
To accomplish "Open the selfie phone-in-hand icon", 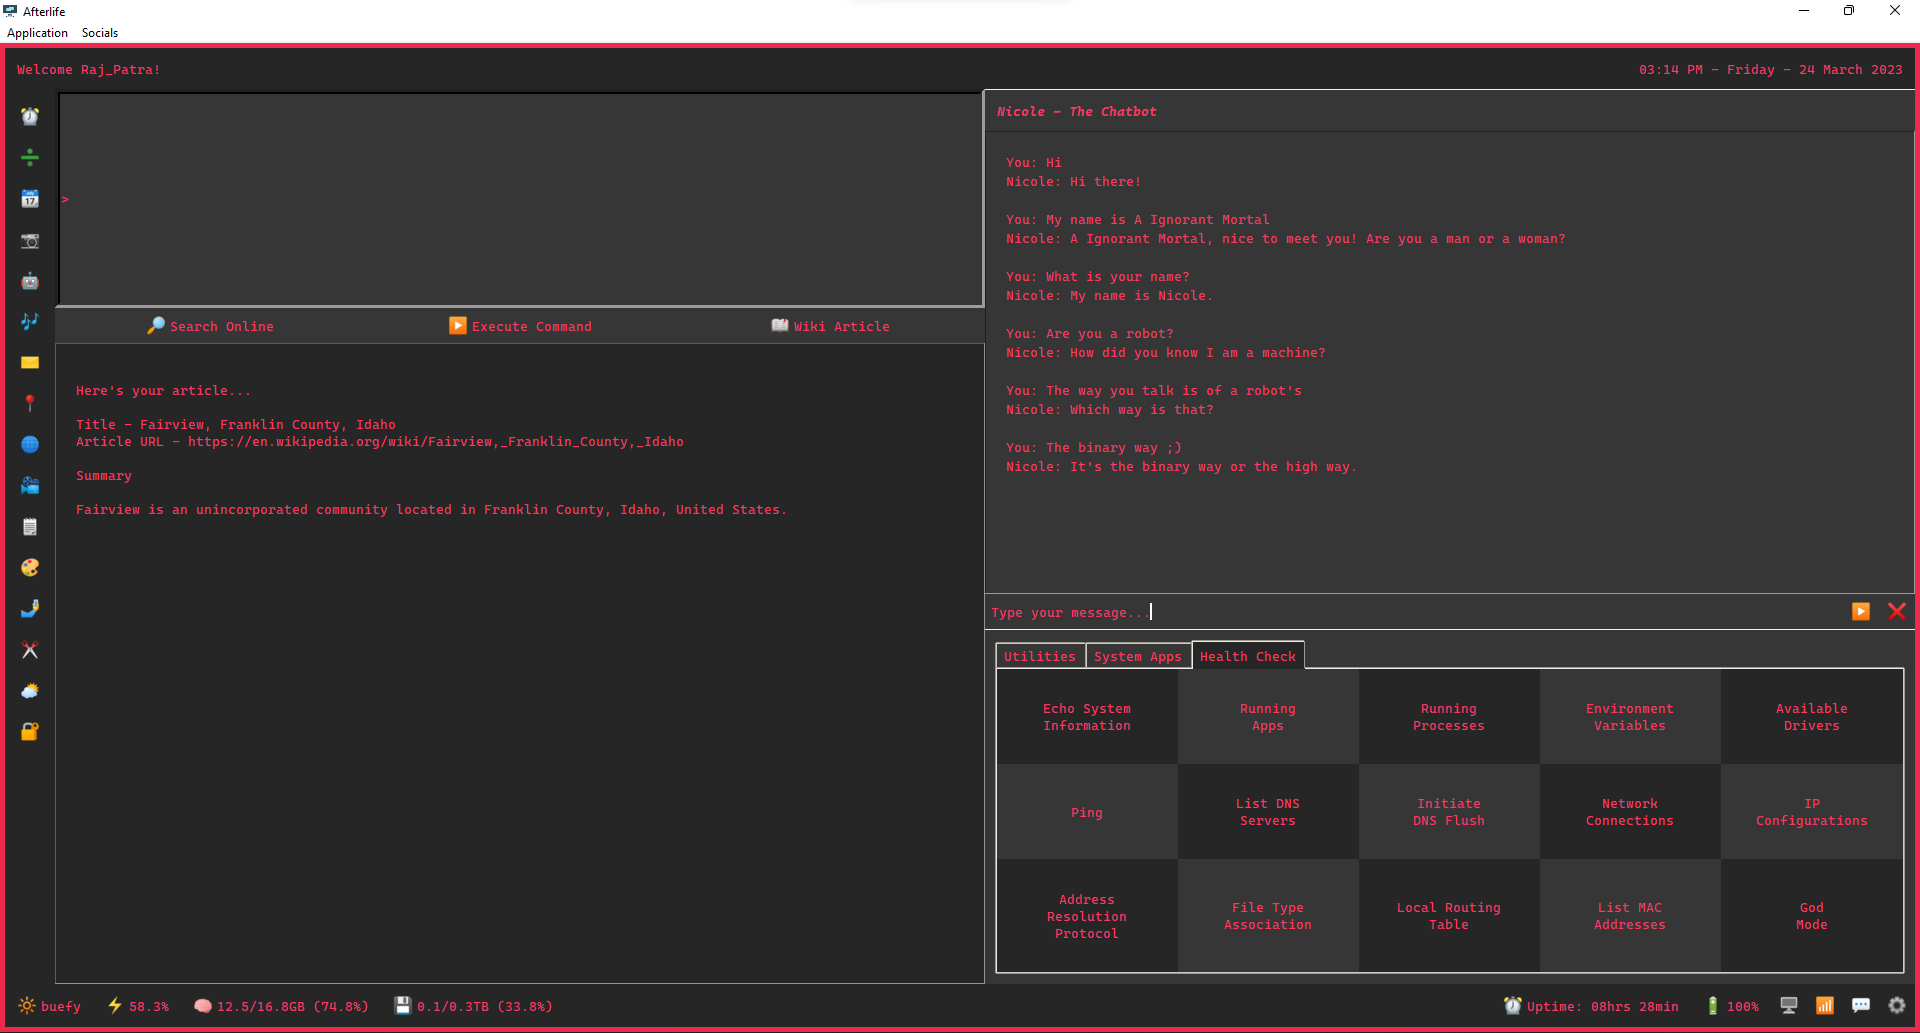I will click(30, 608).
